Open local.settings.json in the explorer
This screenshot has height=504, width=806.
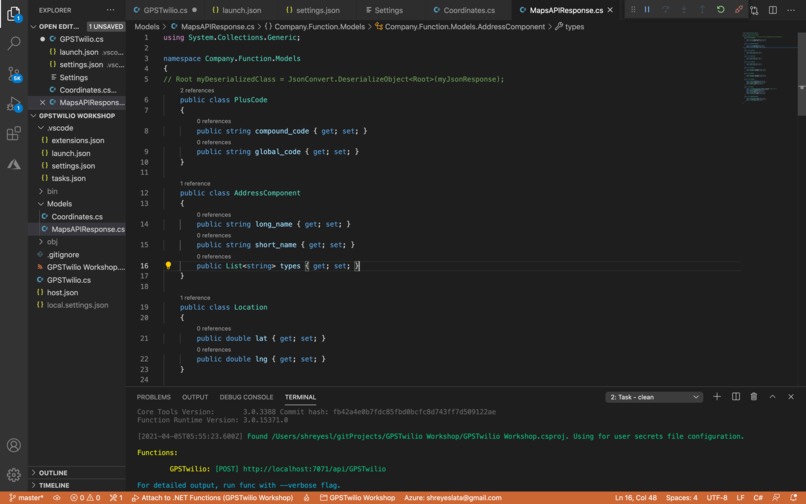(x=77, y=305)
